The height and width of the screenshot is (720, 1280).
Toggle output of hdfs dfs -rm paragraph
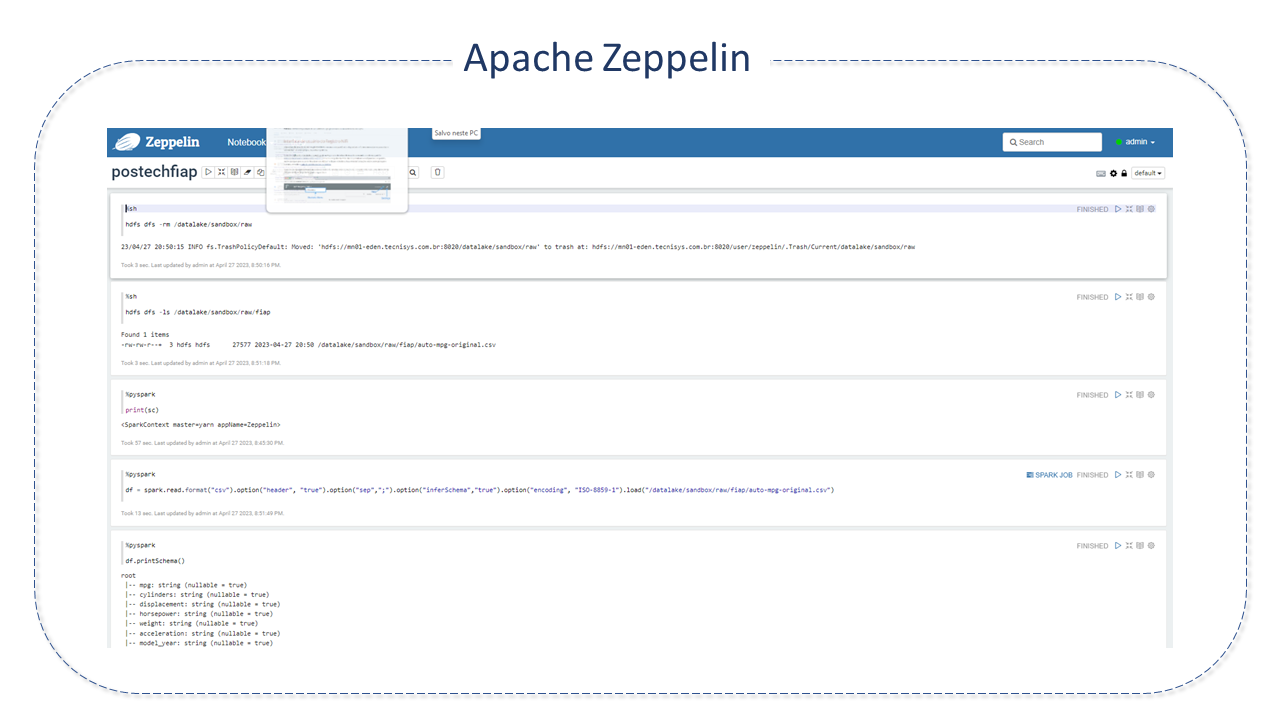coord(1140,209)
